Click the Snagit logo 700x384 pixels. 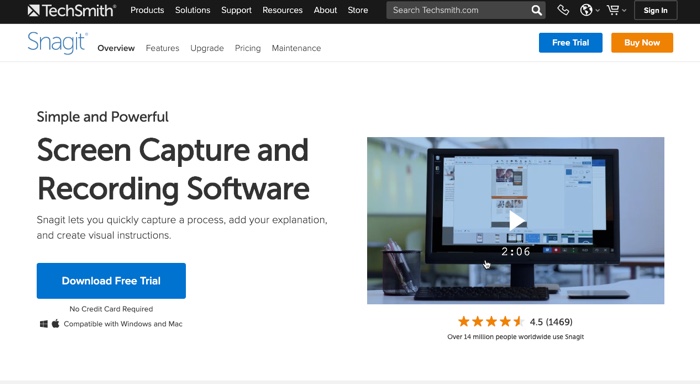click(57, 43)
